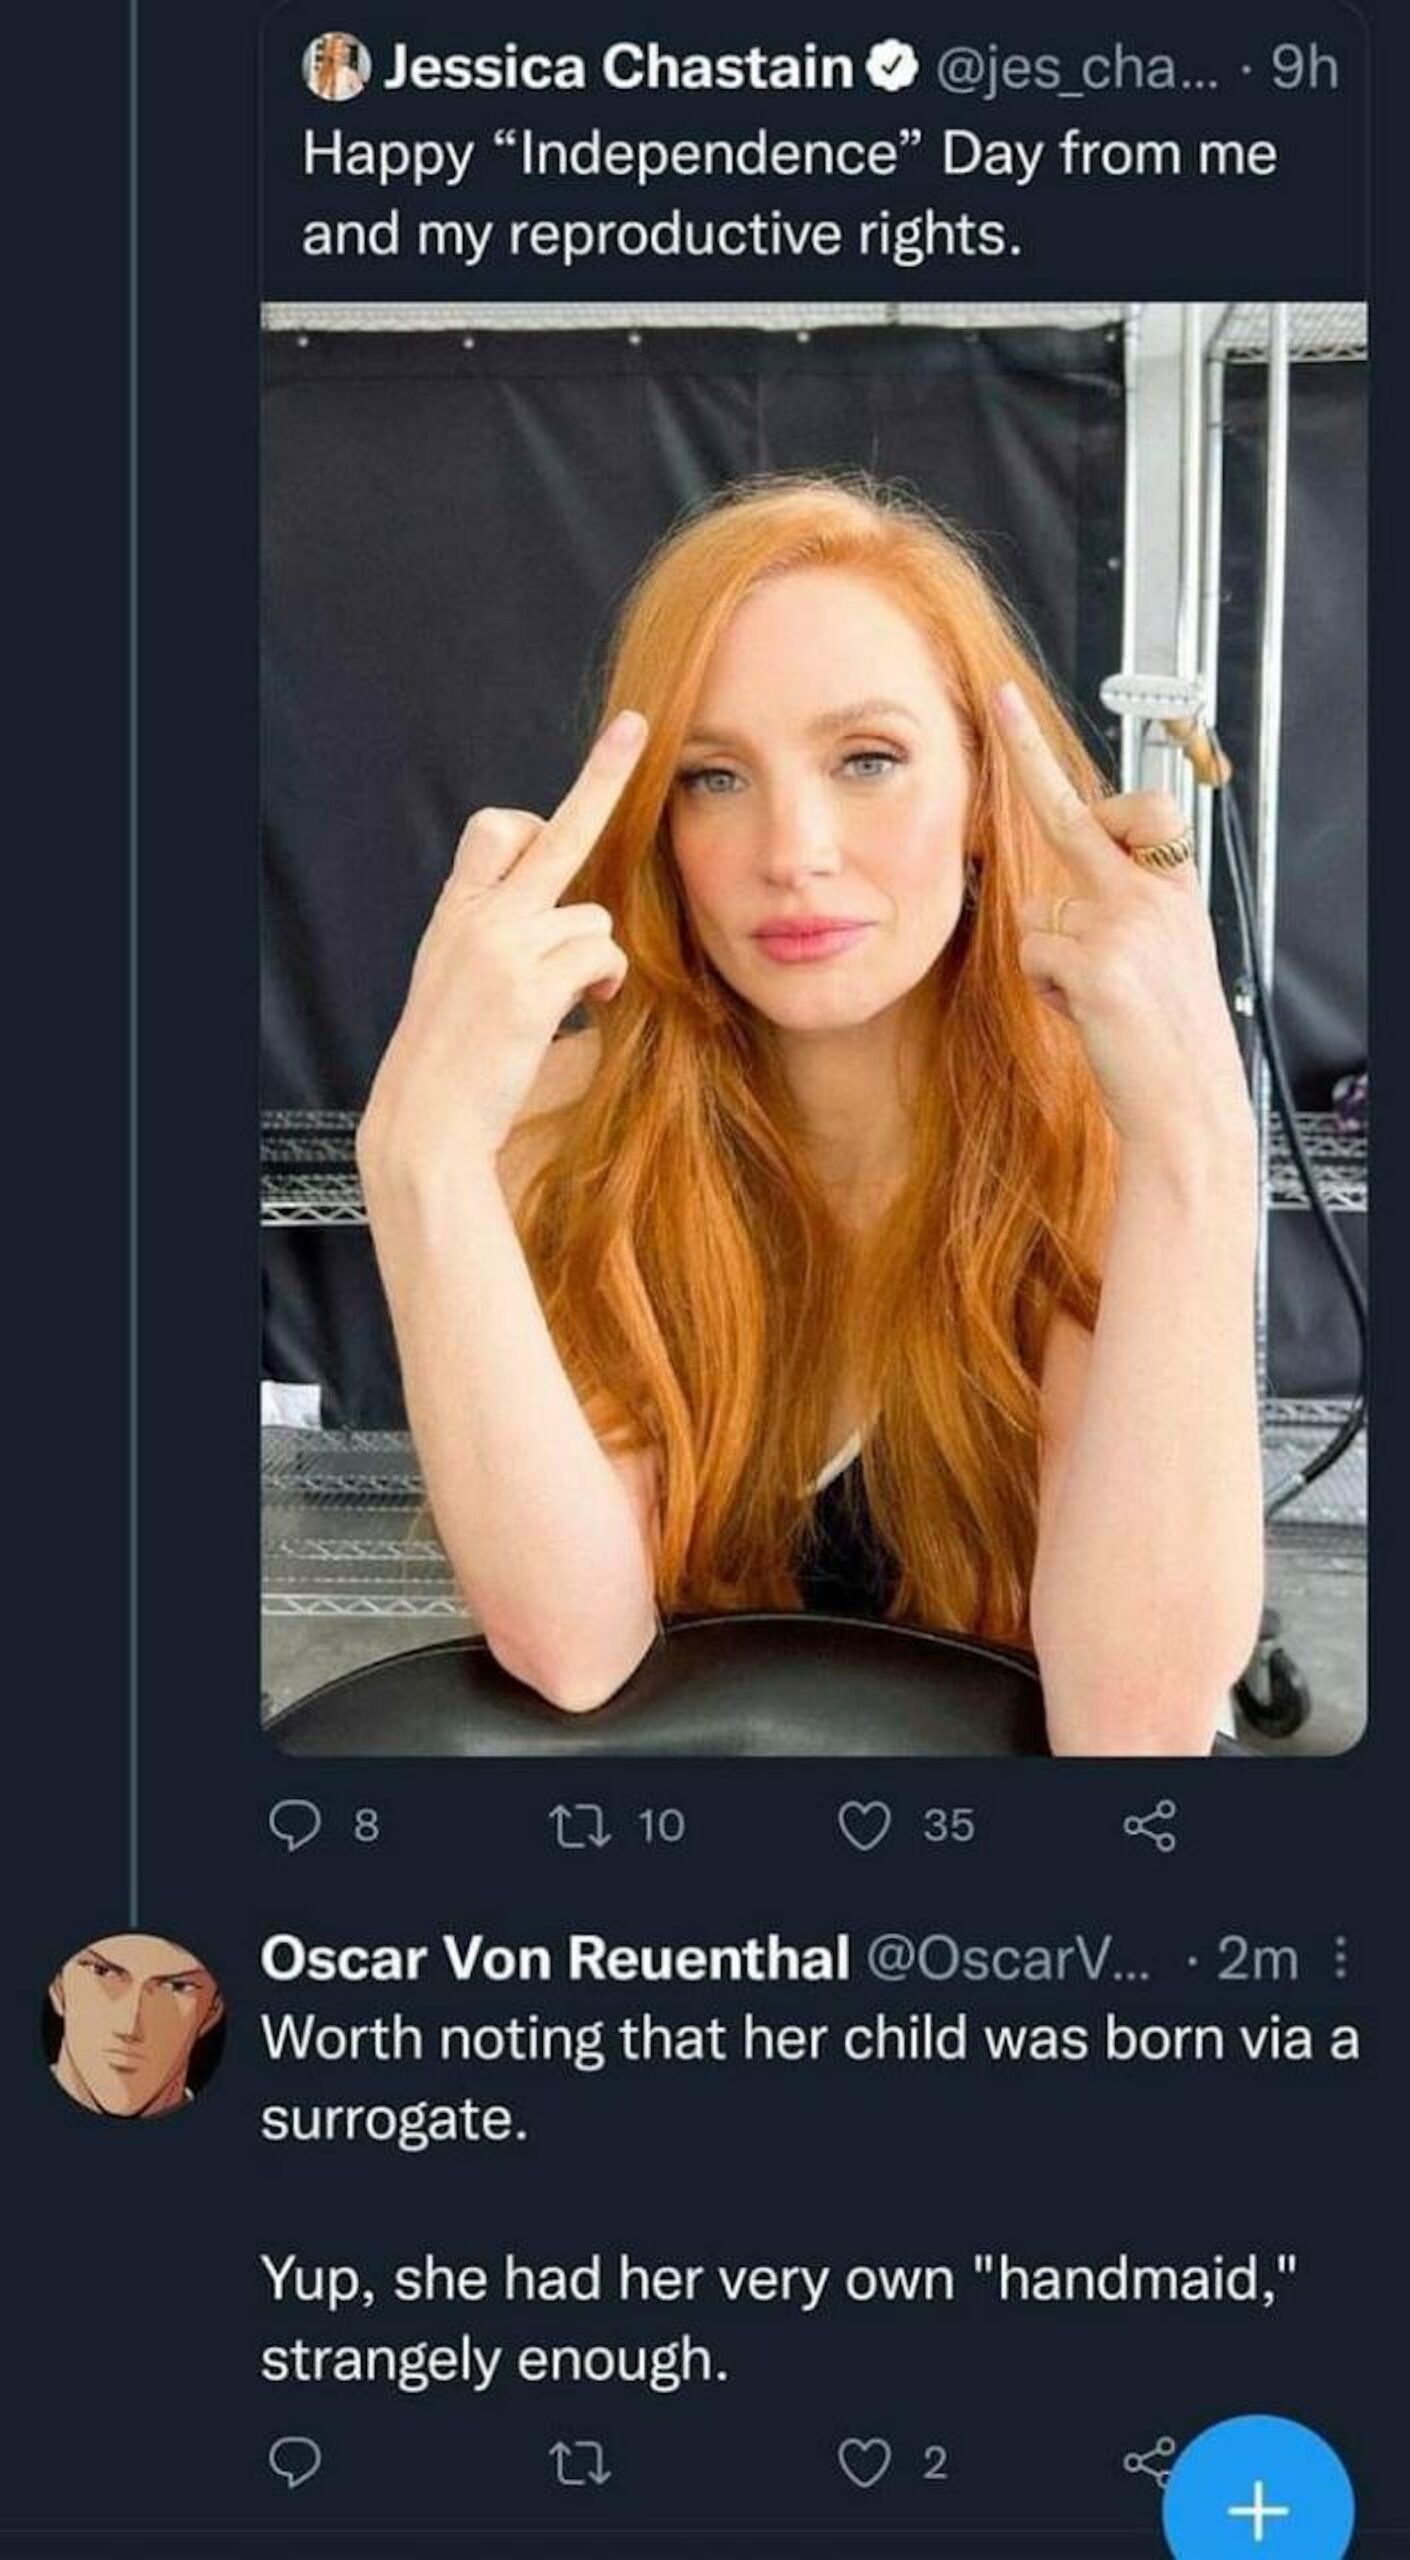
Task: Share the tweet containing the photo
Action: coord(1150,1826)
